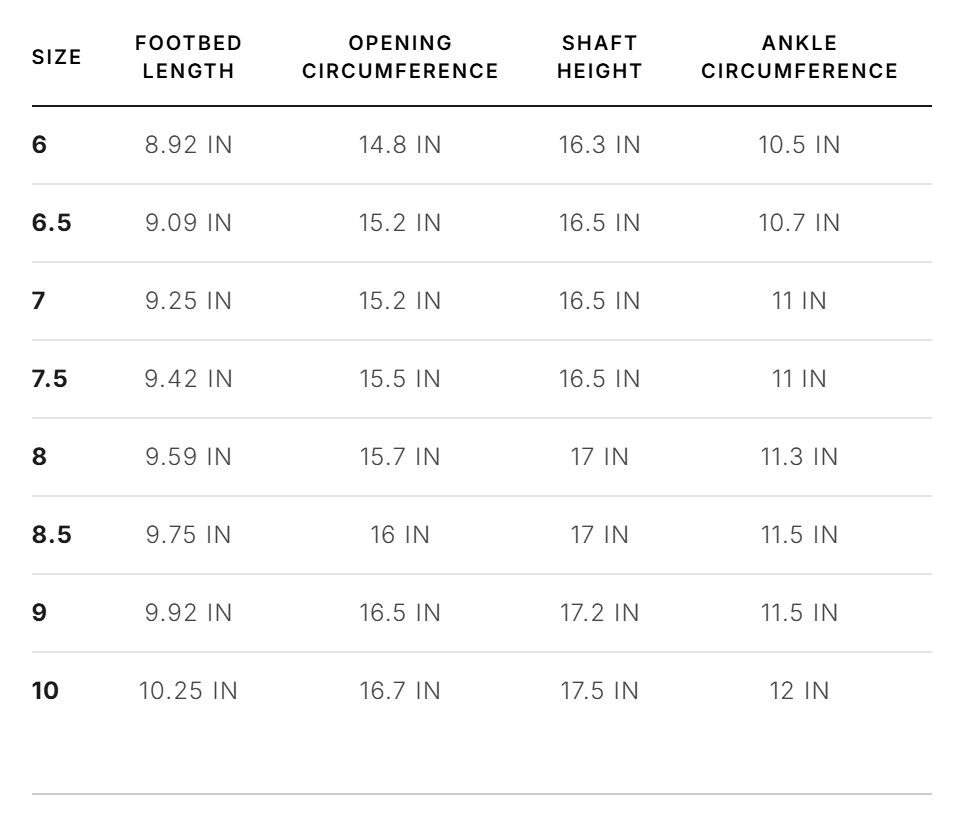964x818 pixels.
Task: Select the 15.7 IN opening circumference cell
Action: pos(400,457)
